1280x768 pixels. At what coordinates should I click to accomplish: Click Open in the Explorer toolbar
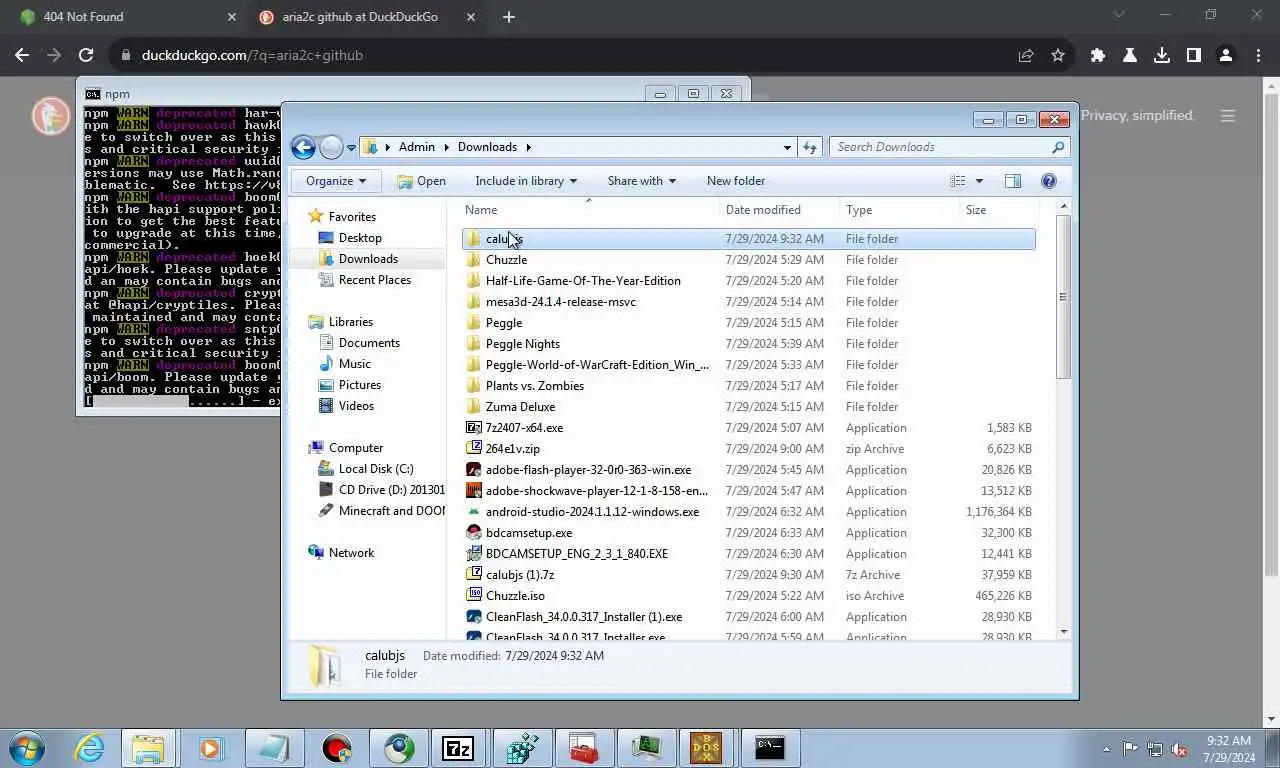(421, 181)
